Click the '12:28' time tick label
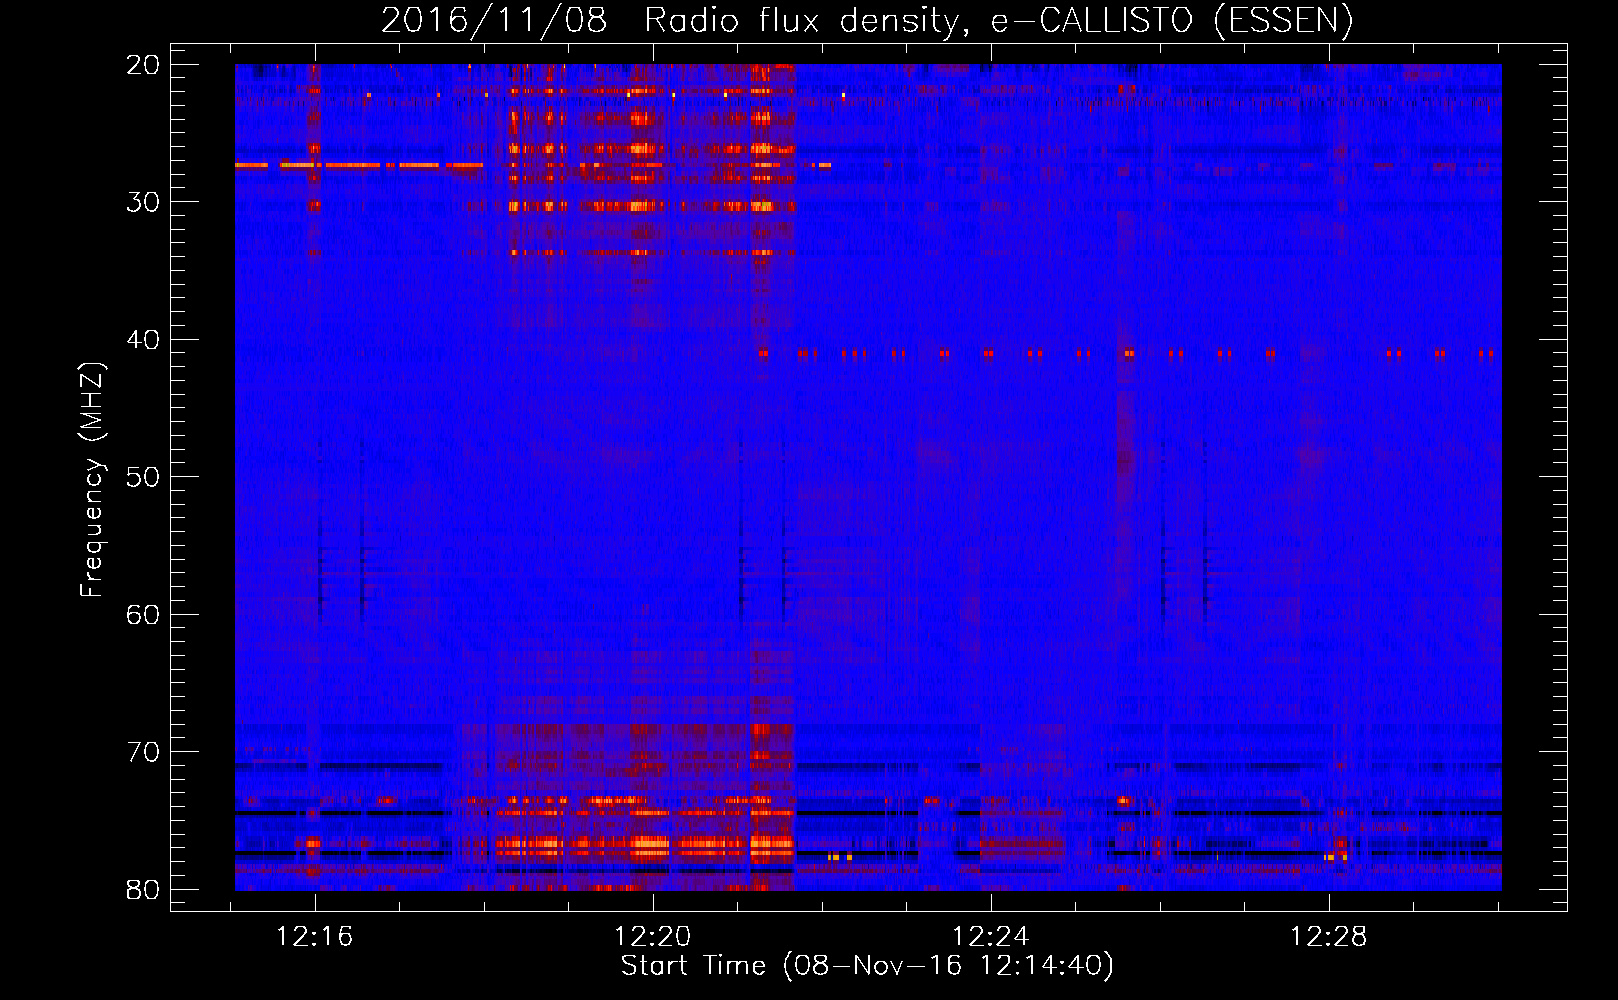The height and width of the screenshot is (1000, 1618). [1329, 937]
